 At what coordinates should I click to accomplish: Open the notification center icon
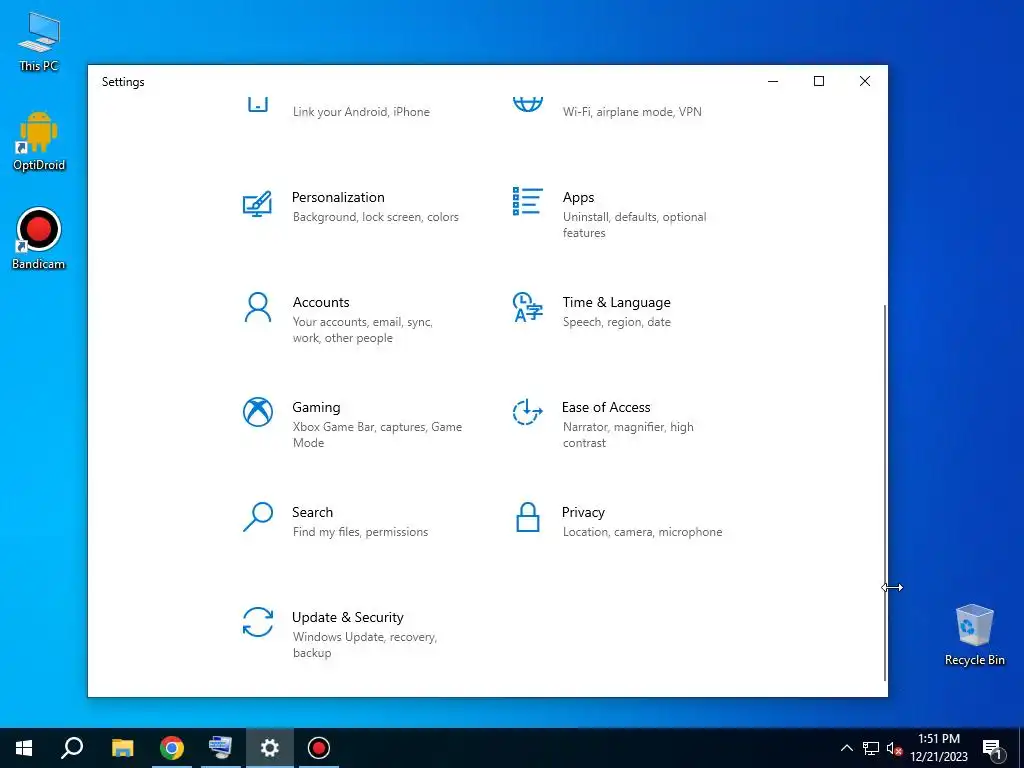(993, 749)
